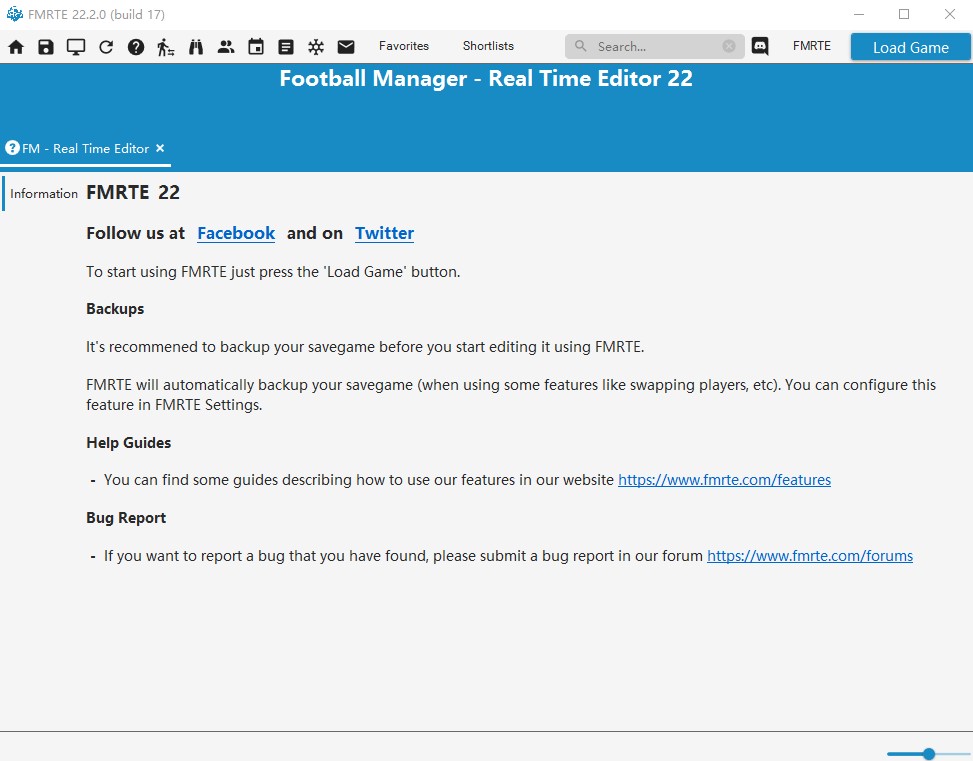The height and width of the screenshot is (761, 973).
Task: Maximize the FMRTE window
Action: click(904, 14)
